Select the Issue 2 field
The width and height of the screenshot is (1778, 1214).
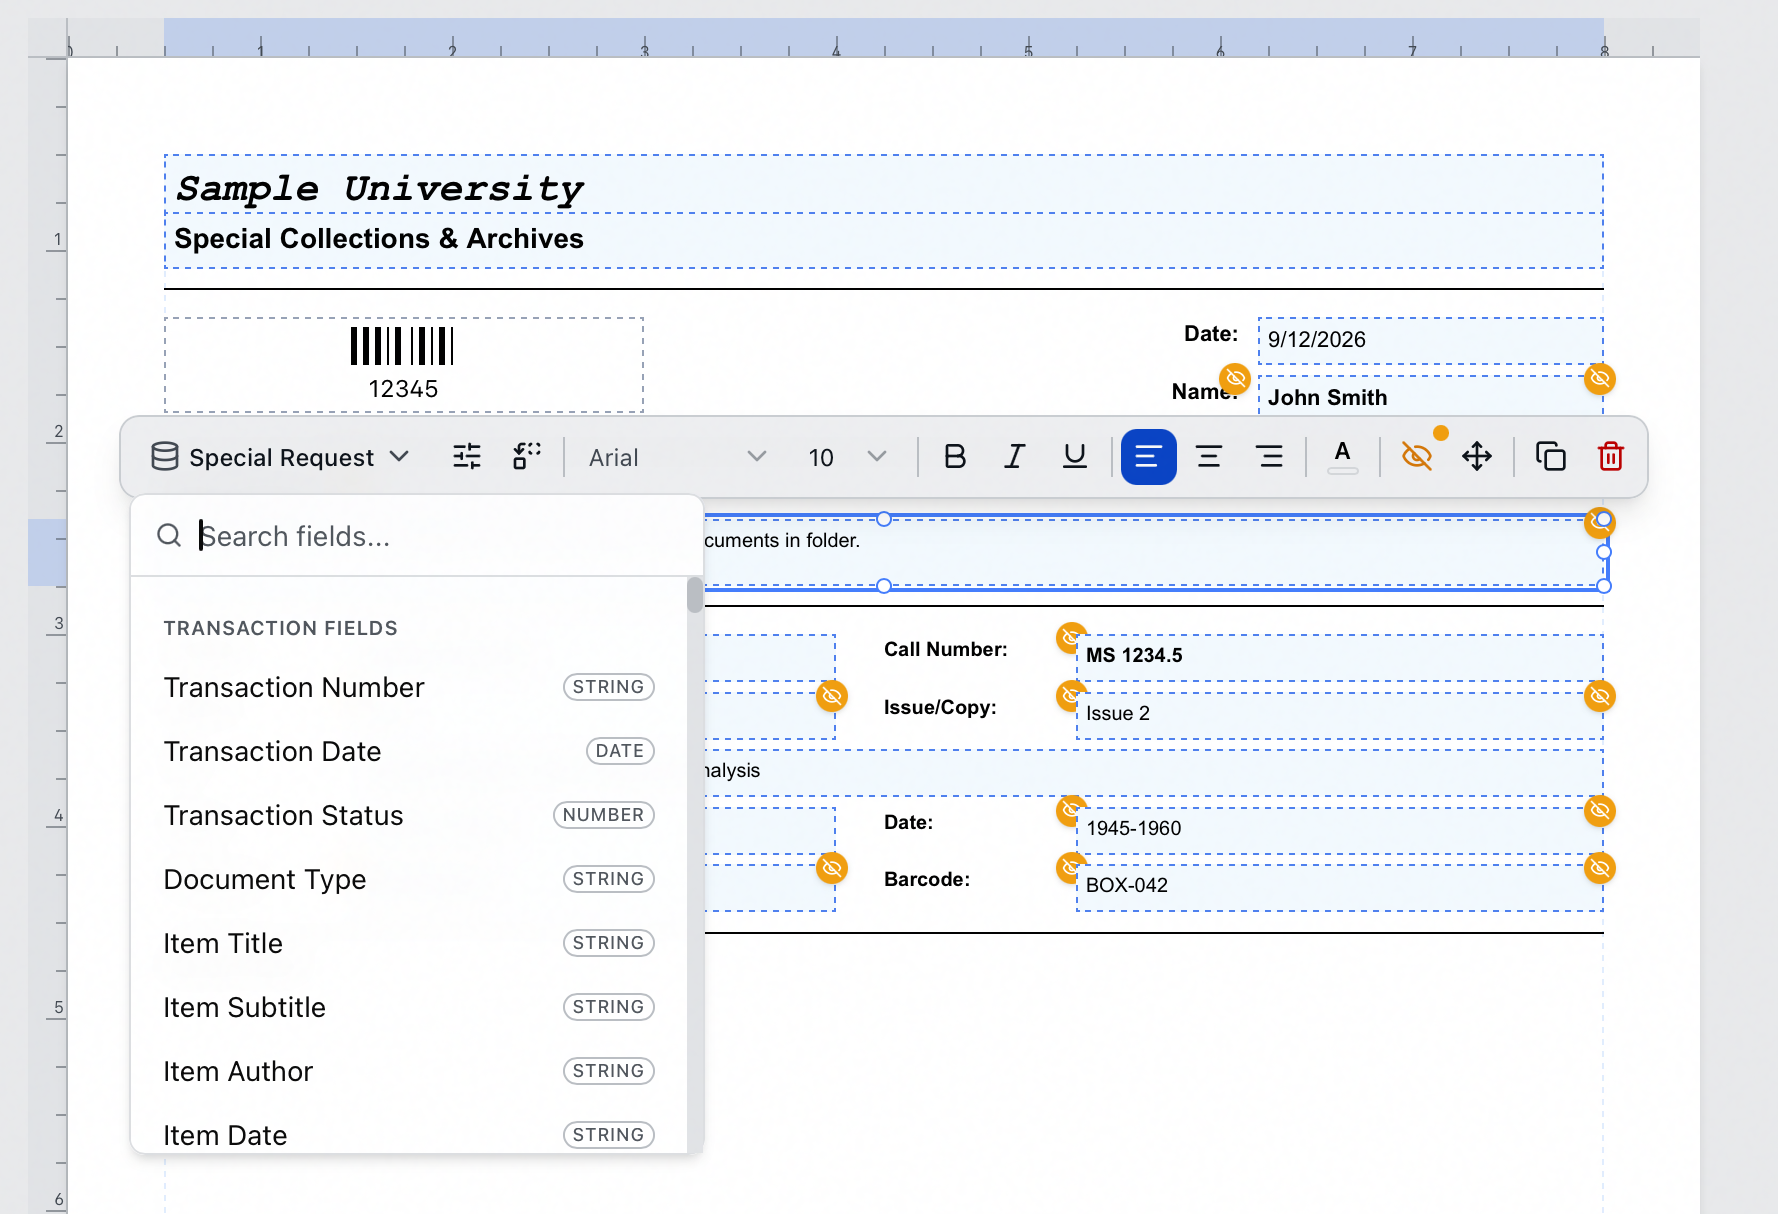1339,715
